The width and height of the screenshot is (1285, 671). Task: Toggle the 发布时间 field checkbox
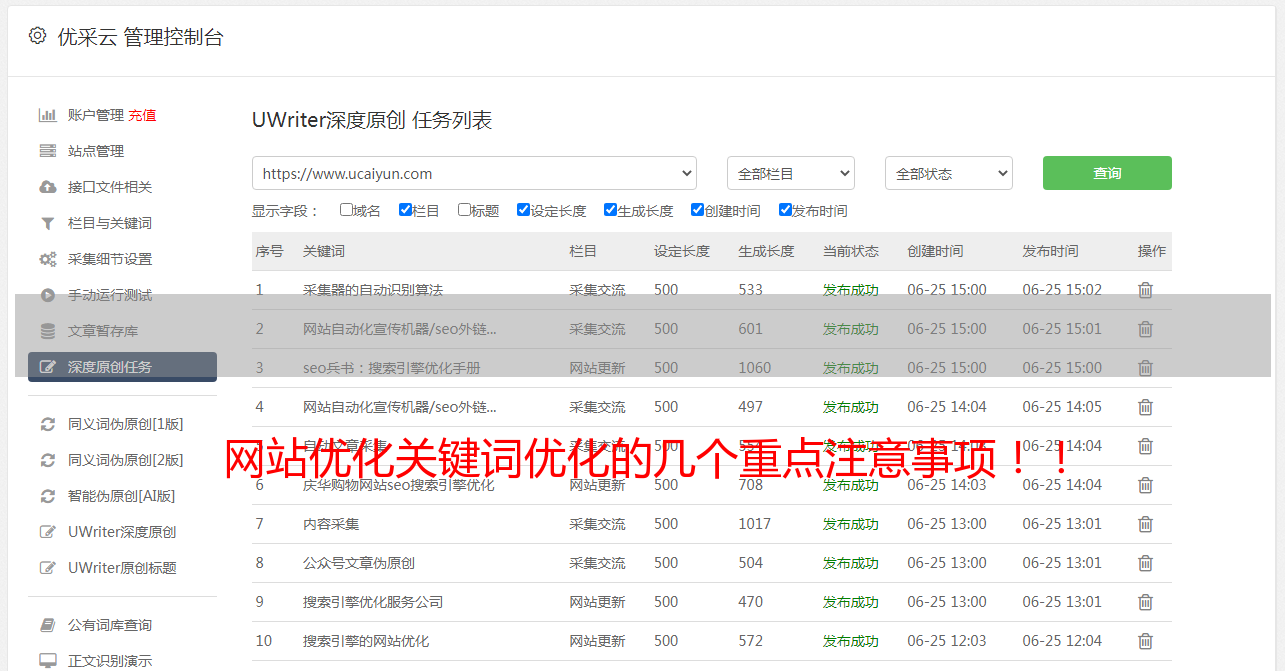[x=785, y=210]
